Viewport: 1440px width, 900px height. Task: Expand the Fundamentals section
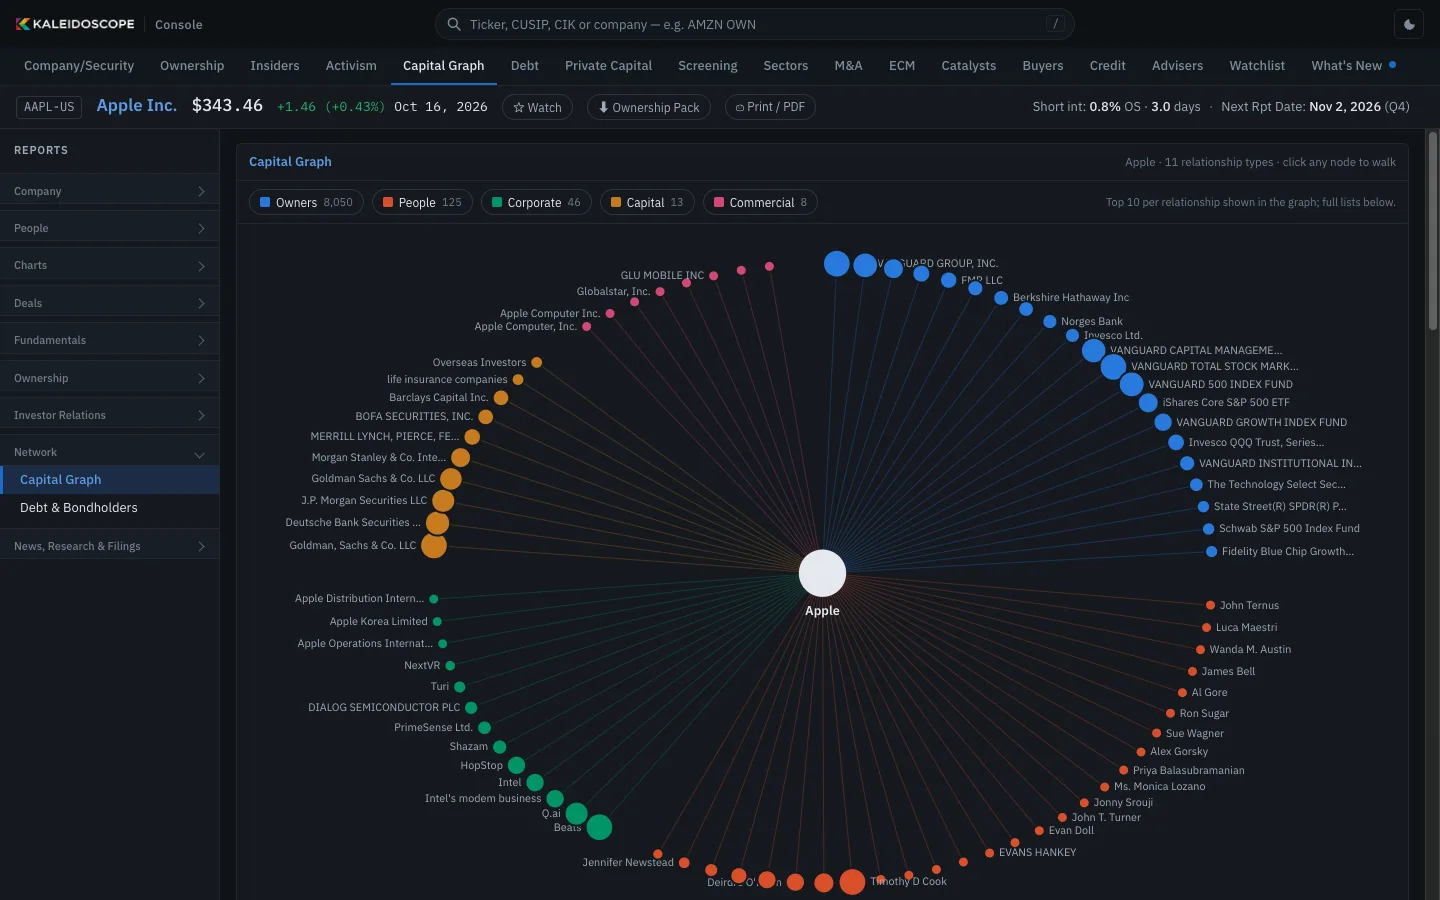tap(109, 340)
